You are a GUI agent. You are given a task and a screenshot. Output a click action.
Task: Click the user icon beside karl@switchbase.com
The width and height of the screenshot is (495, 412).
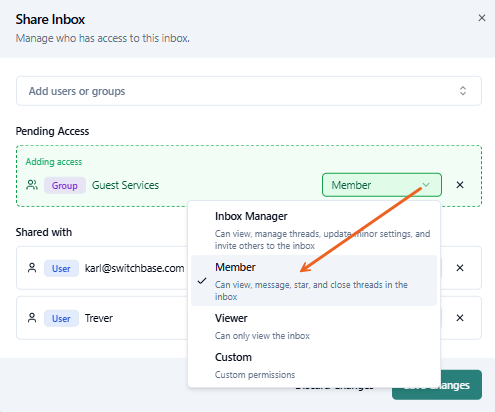pyautogui.click(x=32, y=268)
